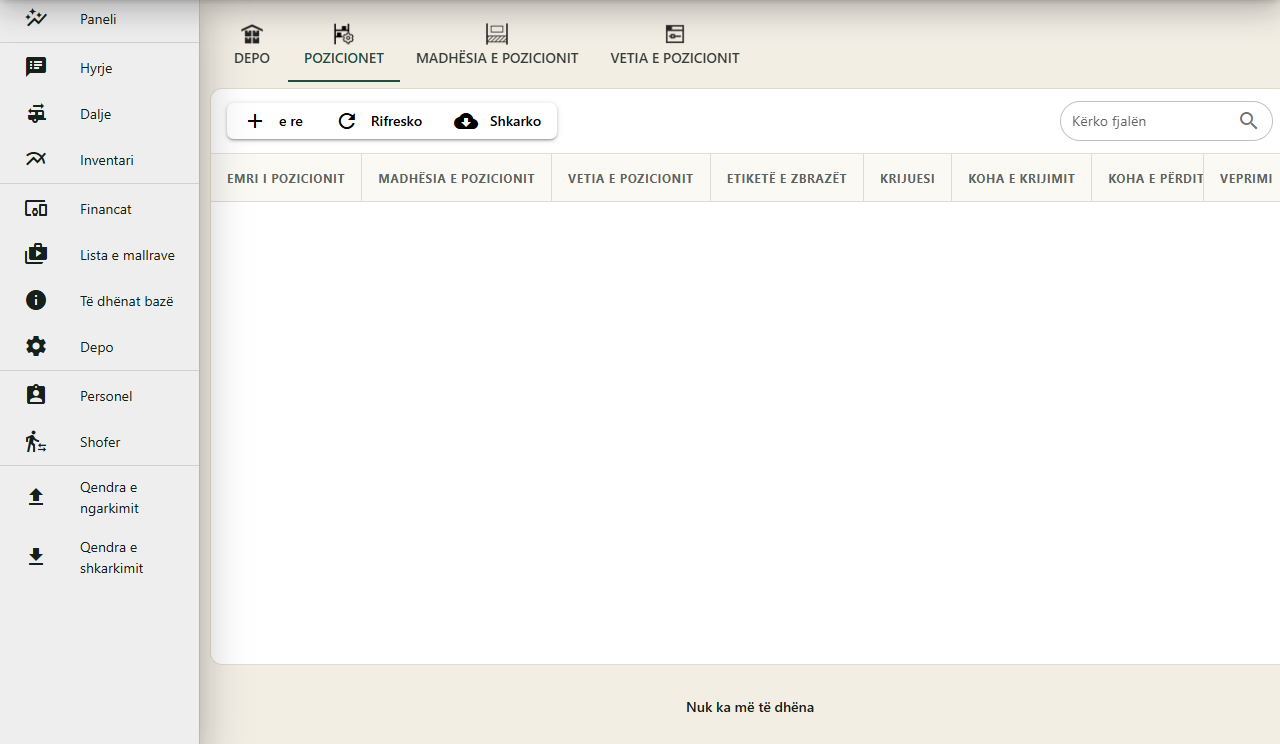Click the Të dhënat bazë info icon
The image size is (1280, 744).
(x=36, y=300)
